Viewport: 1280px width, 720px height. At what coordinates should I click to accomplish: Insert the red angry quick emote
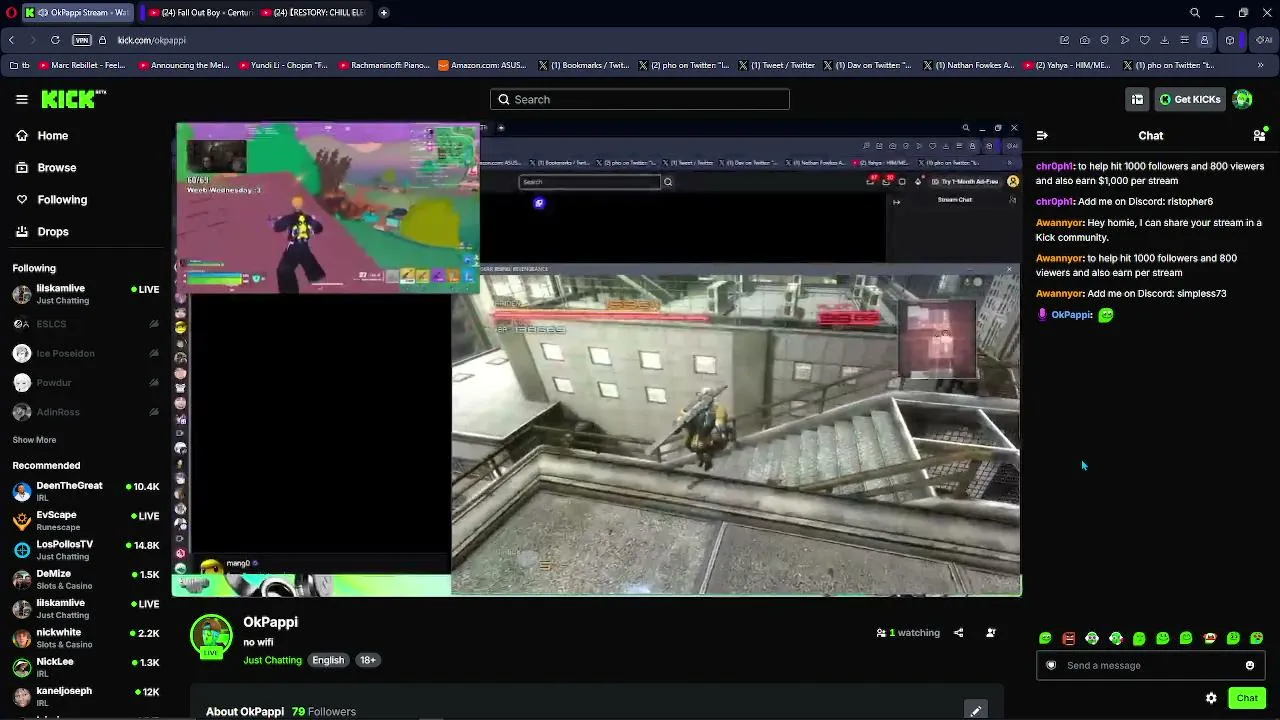pyautogui.click(x=1069, y=638)
